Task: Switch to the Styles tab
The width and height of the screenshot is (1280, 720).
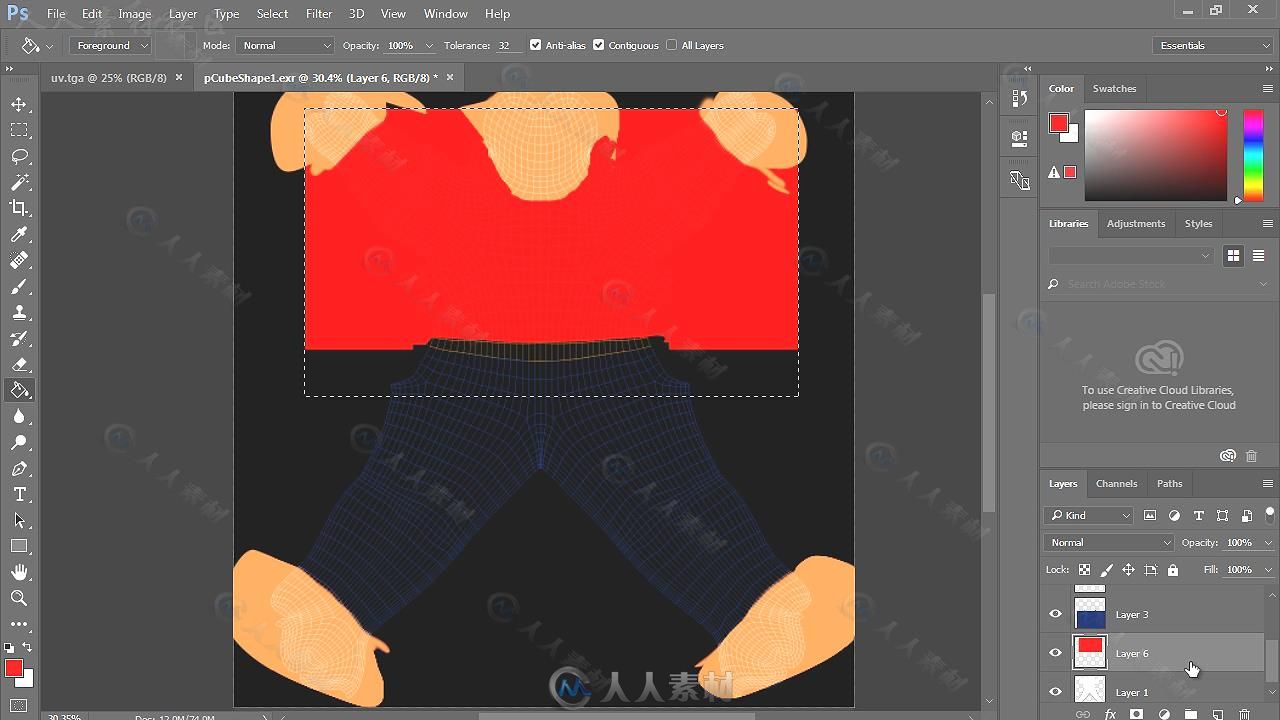Action: click(1198, 224)
